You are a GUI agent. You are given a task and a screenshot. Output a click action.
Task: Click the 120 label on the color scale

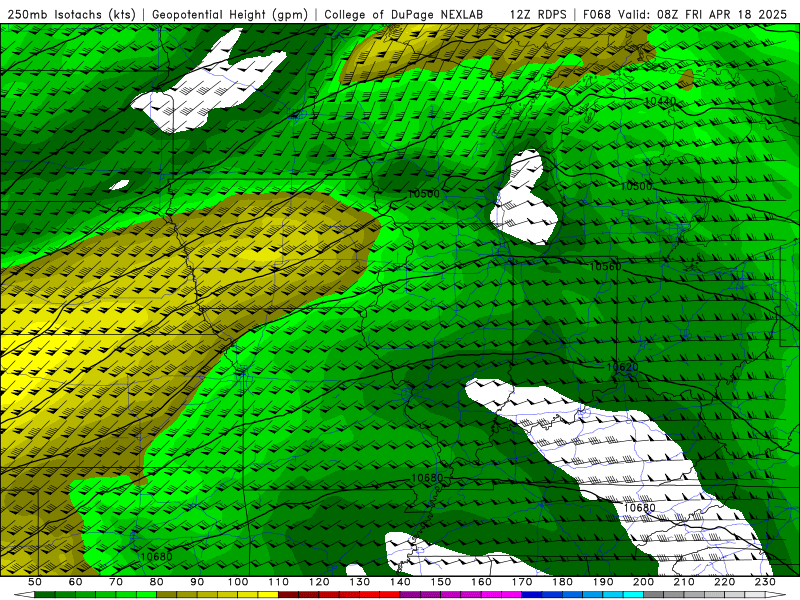[x=319, y=582]
